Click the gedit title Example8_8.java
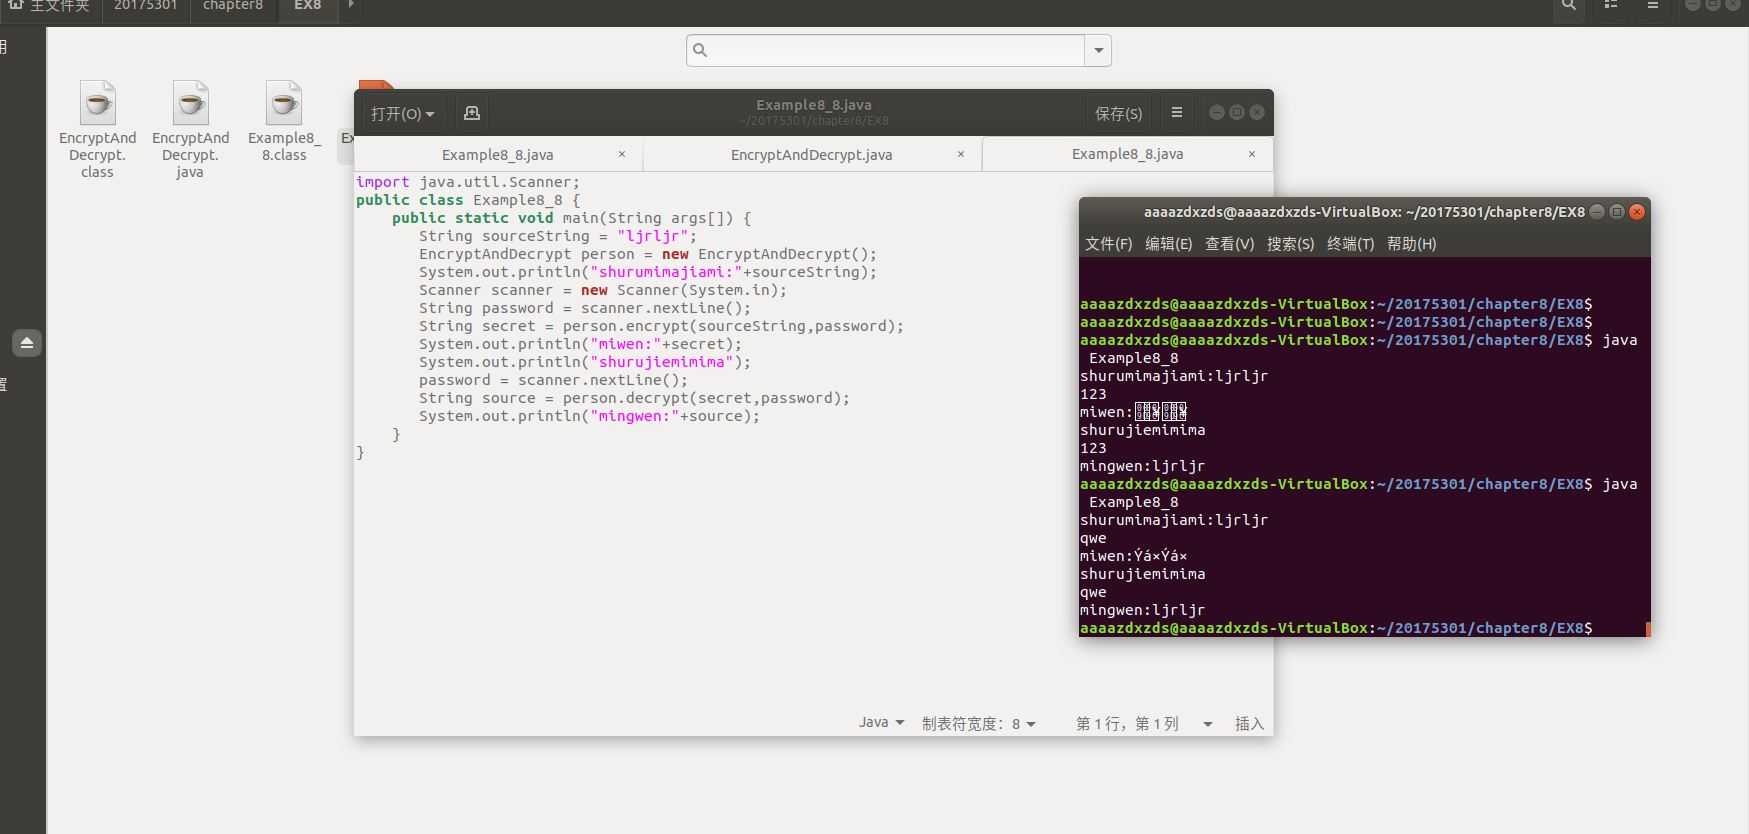1749x834 pixels. tap(813, 104)
